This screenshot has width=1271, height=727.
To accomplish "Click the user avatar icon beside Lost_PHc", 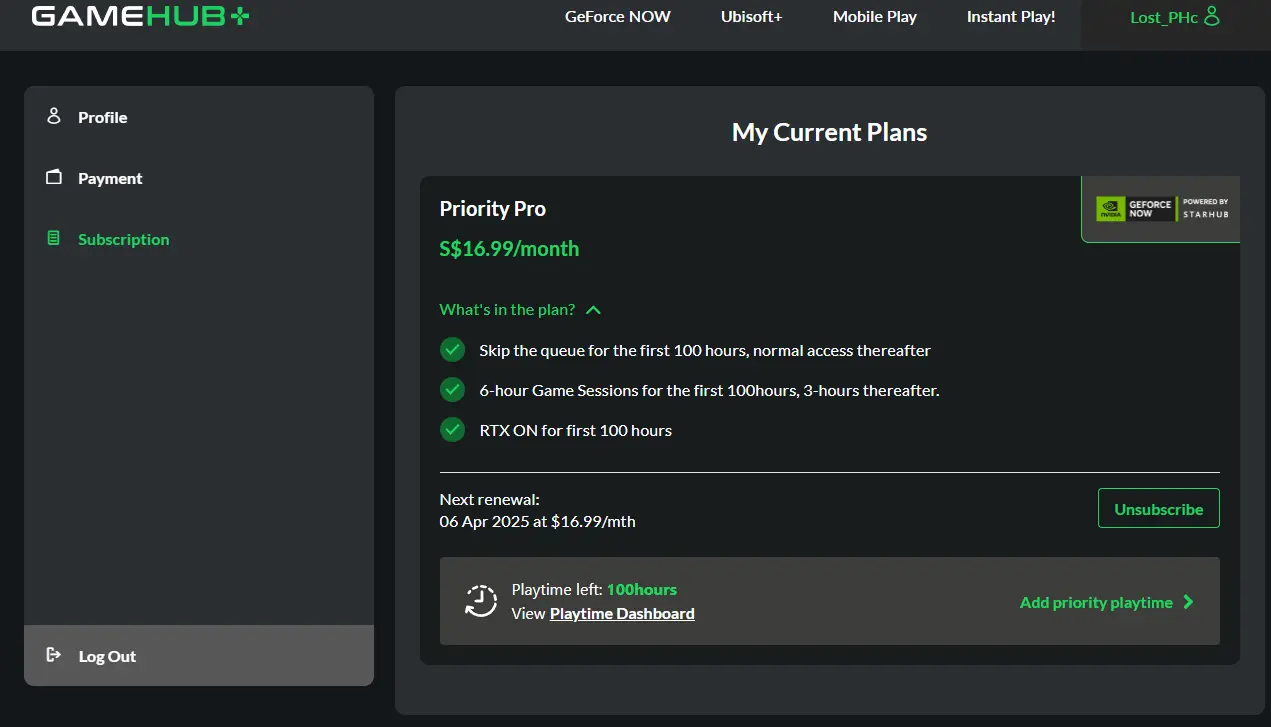I will 1212,16.
